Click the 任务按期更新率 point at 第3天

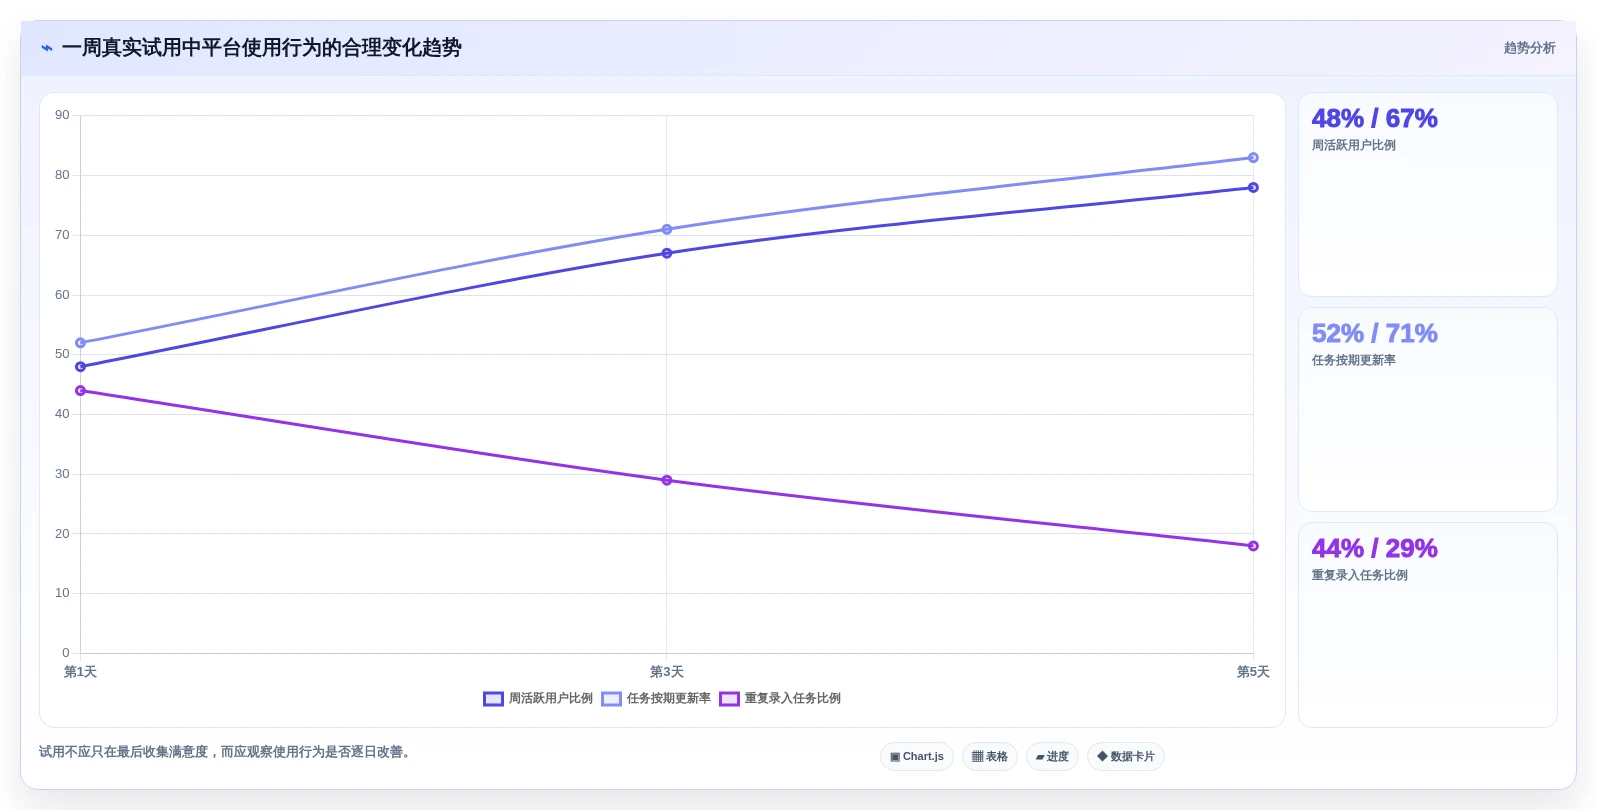(x=667, y=230)
